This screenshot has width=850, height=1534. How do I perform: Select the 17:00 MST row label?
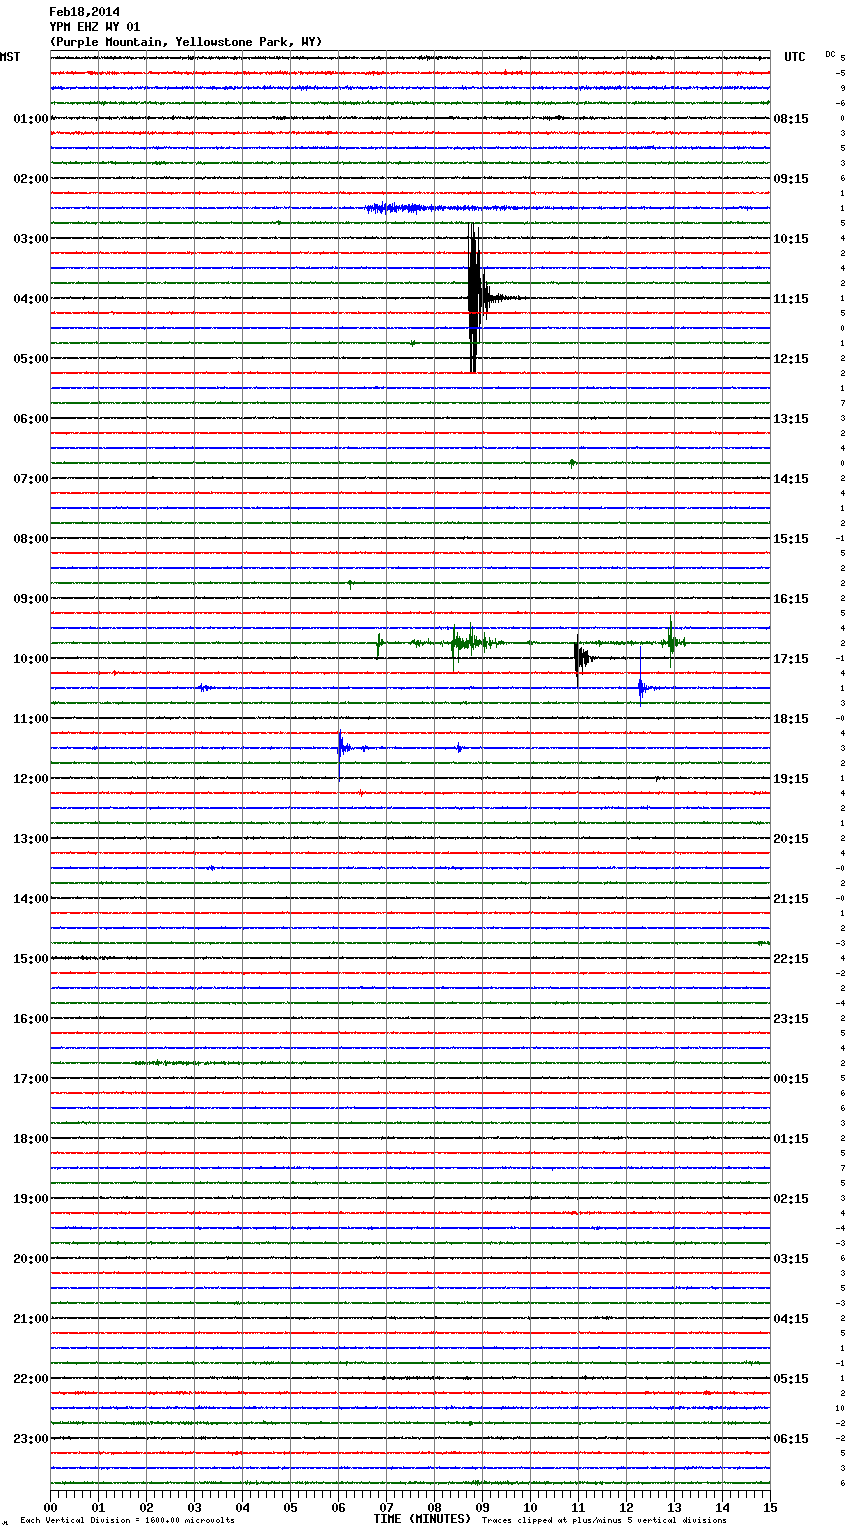pos(31,1079)
